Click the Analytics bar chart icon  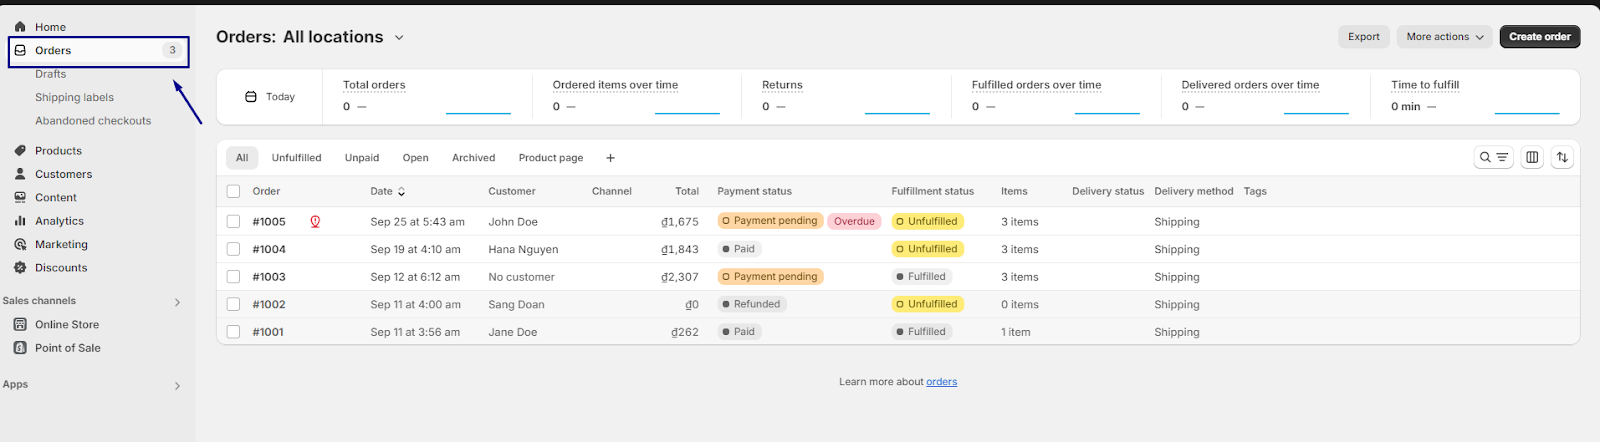pyautogui.click(x=20, y=221)
